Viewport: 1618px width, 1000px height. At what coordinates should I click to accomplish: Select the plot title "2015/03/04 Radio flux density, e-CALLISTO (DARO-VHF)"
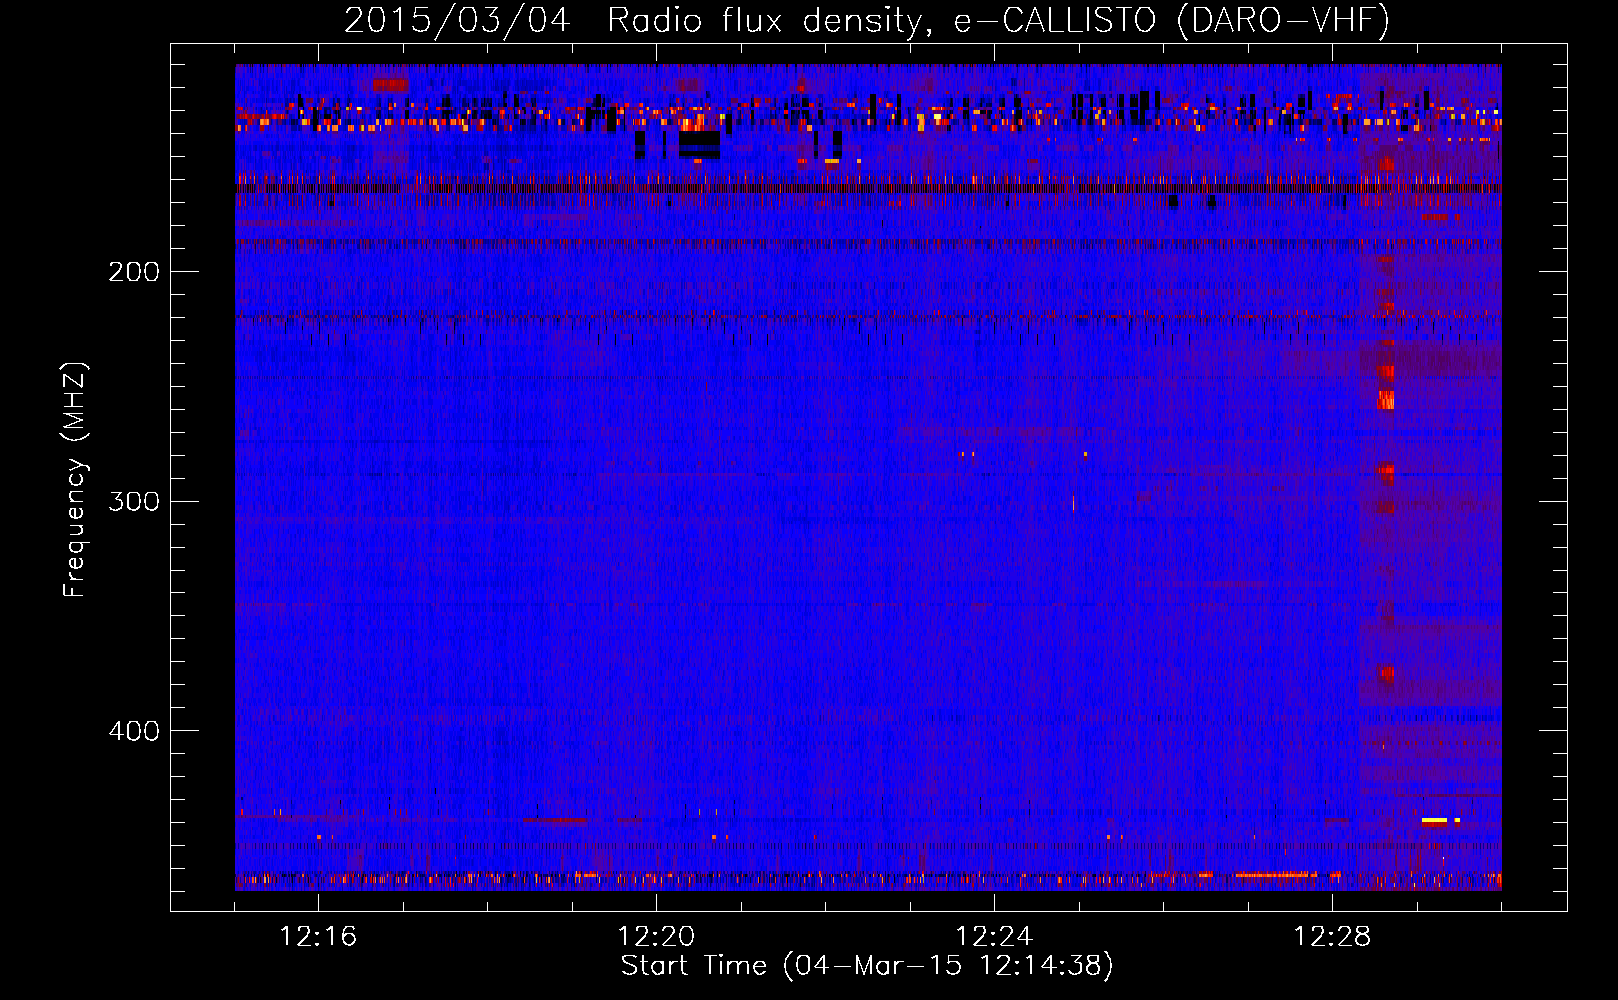pos(867,20)
